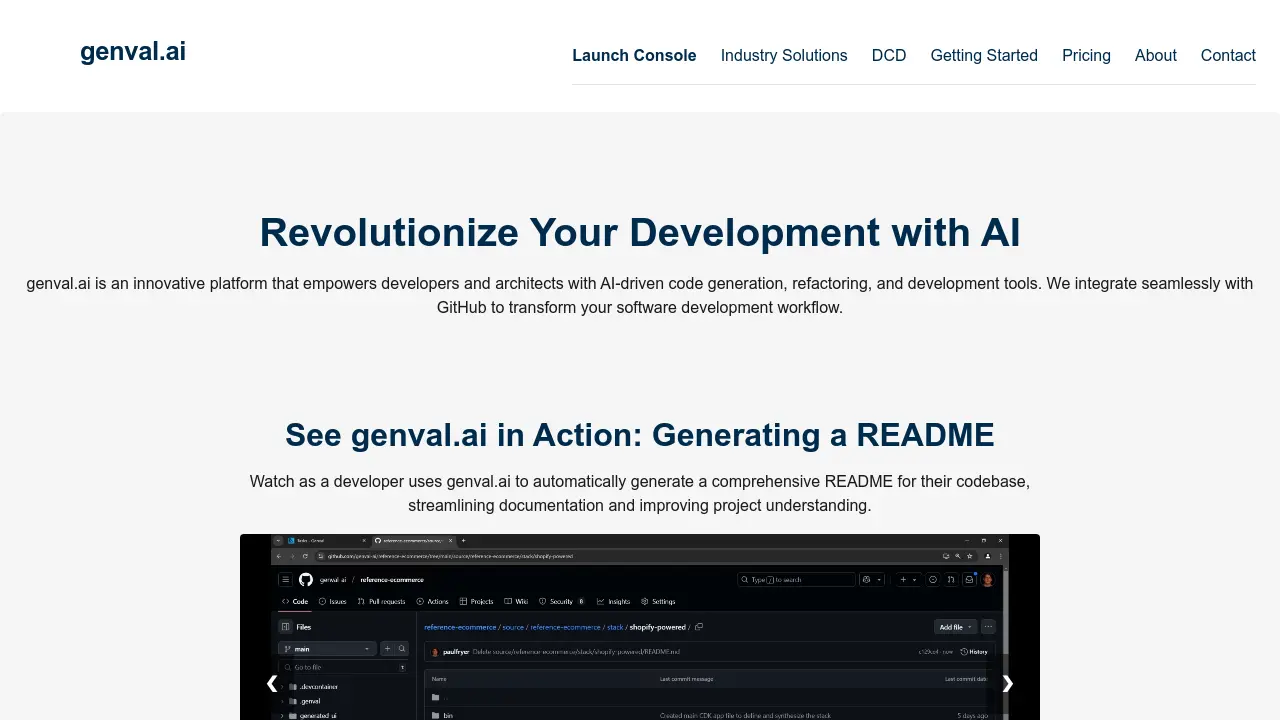Select the Security tab in demo screenshot
The height and width of the screenshot is (720, 1280).
(561, 602)
